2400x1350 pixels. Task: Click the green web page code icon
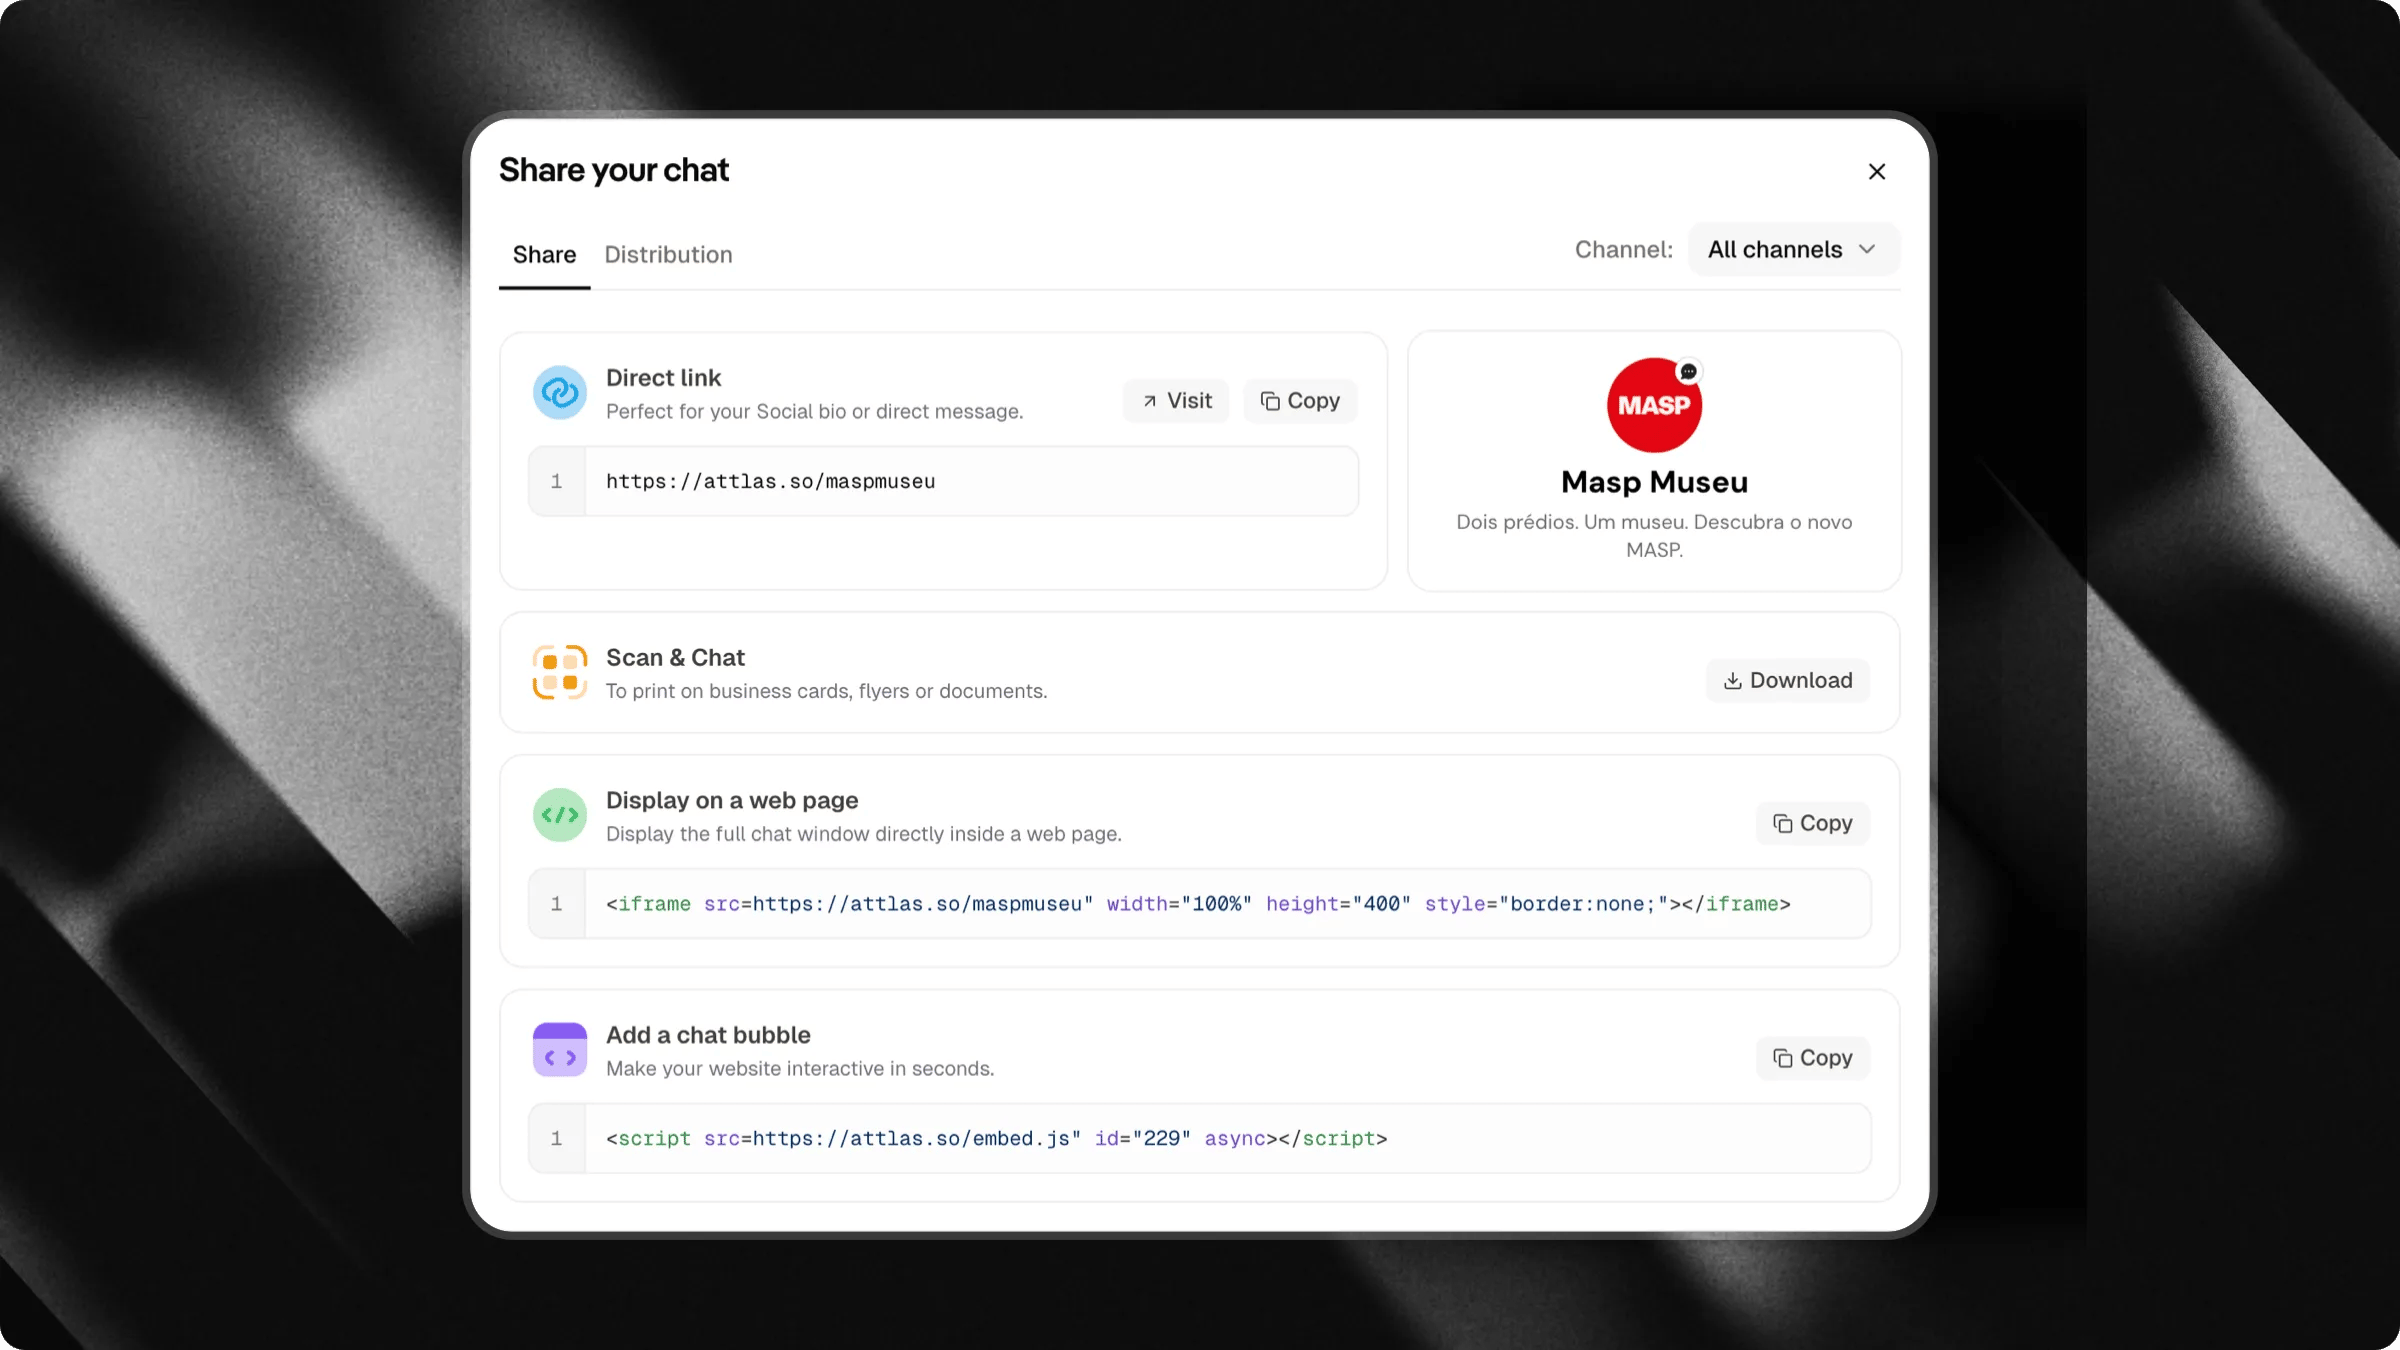click(x=560, y=815)
